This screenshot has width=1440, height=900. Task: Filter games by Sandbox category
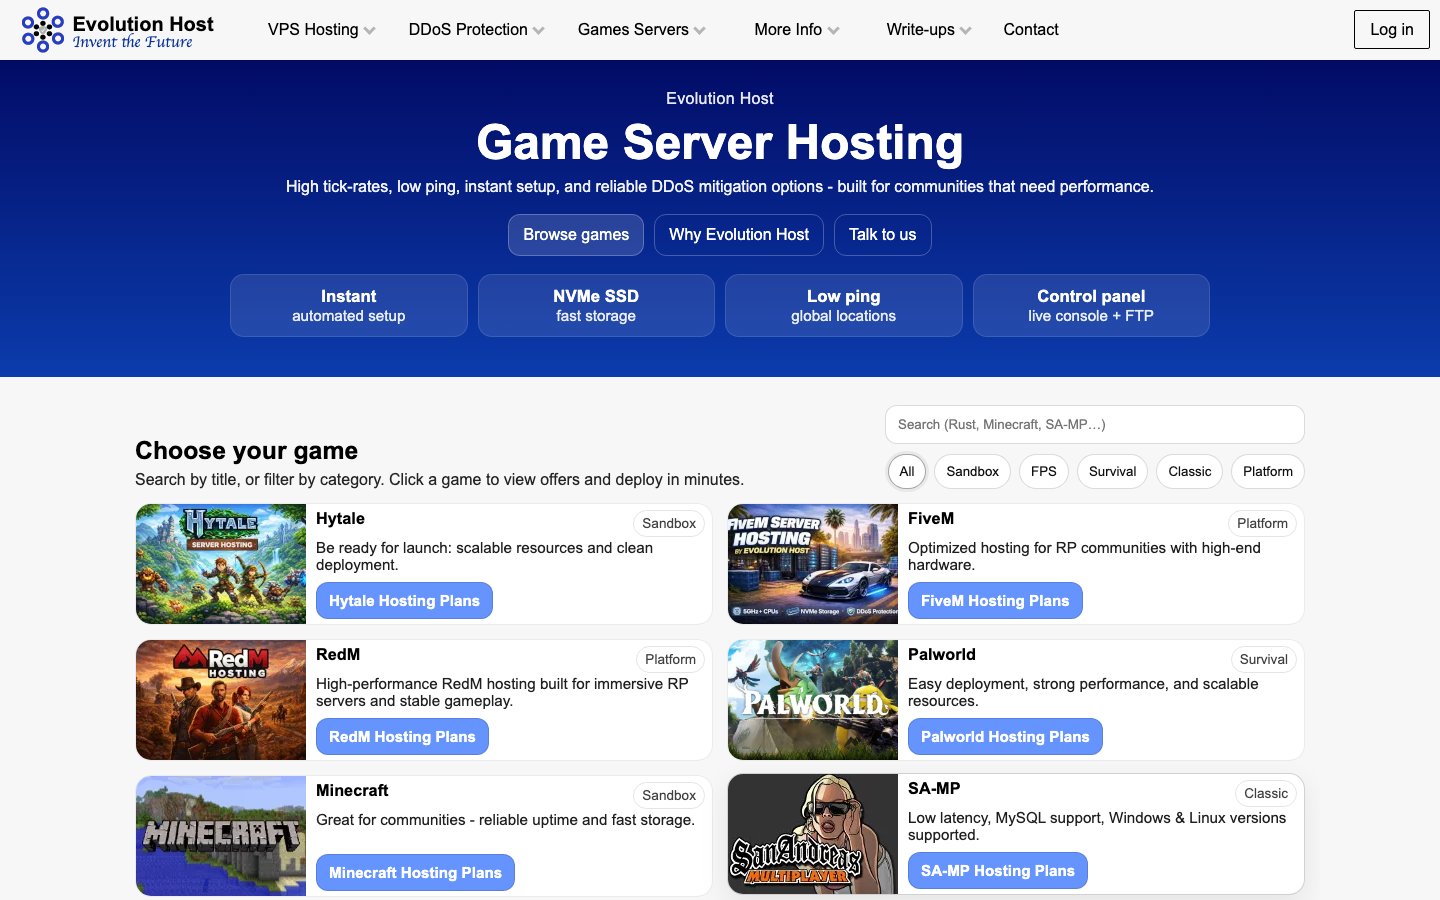click(x=973, y=472)
